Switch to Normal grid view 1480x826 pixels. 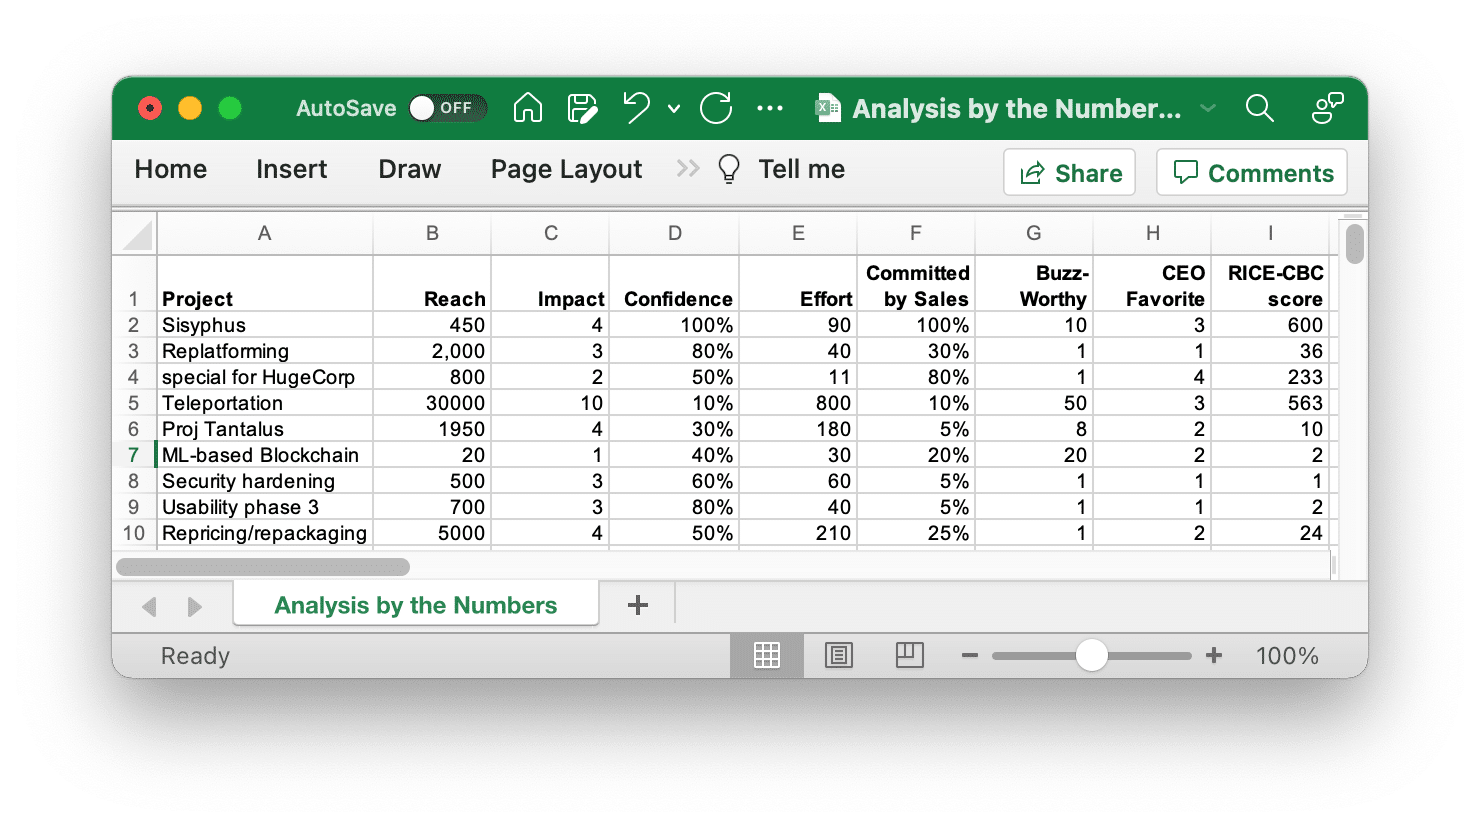pyautogui.click(x=767, y=656)
